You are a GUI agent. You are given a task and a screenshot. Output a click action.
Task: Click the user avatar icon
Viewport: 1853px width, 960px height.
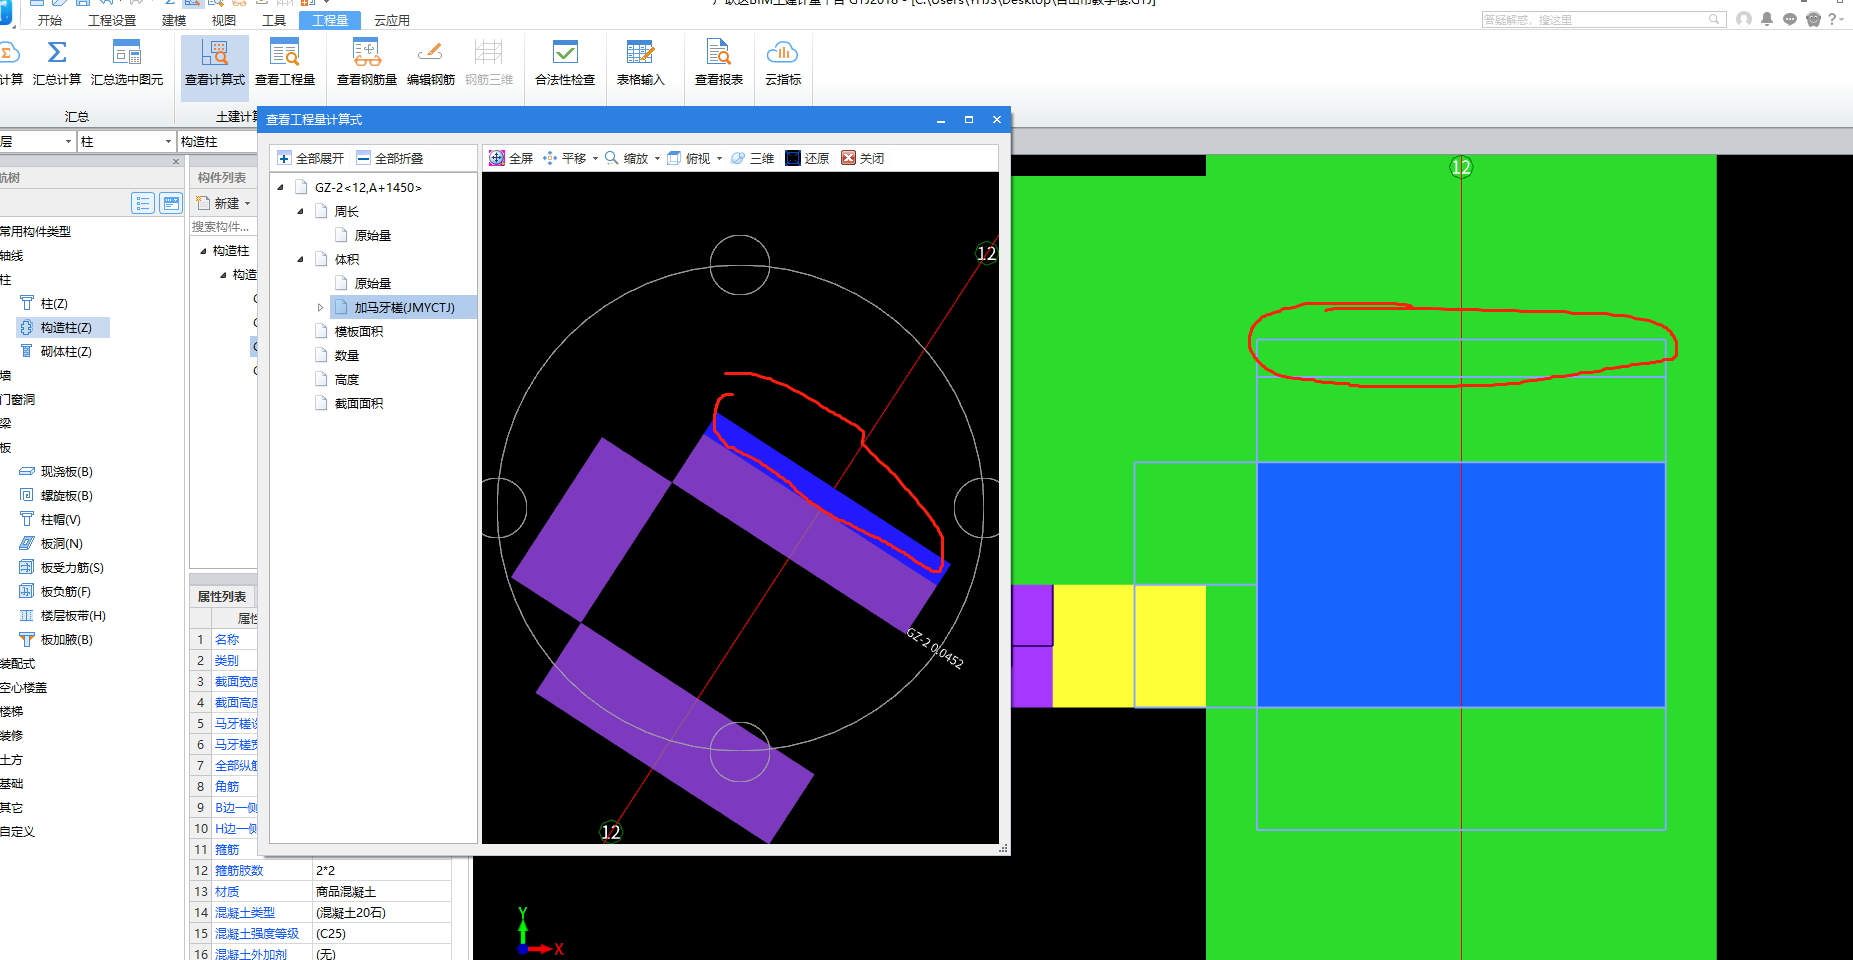point(1744,19)
